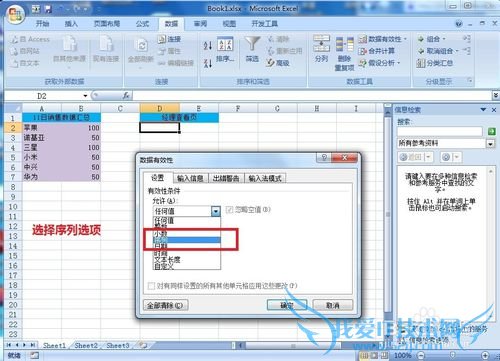Open 所有参考资料 dropdown in research pane

[491, 144]
